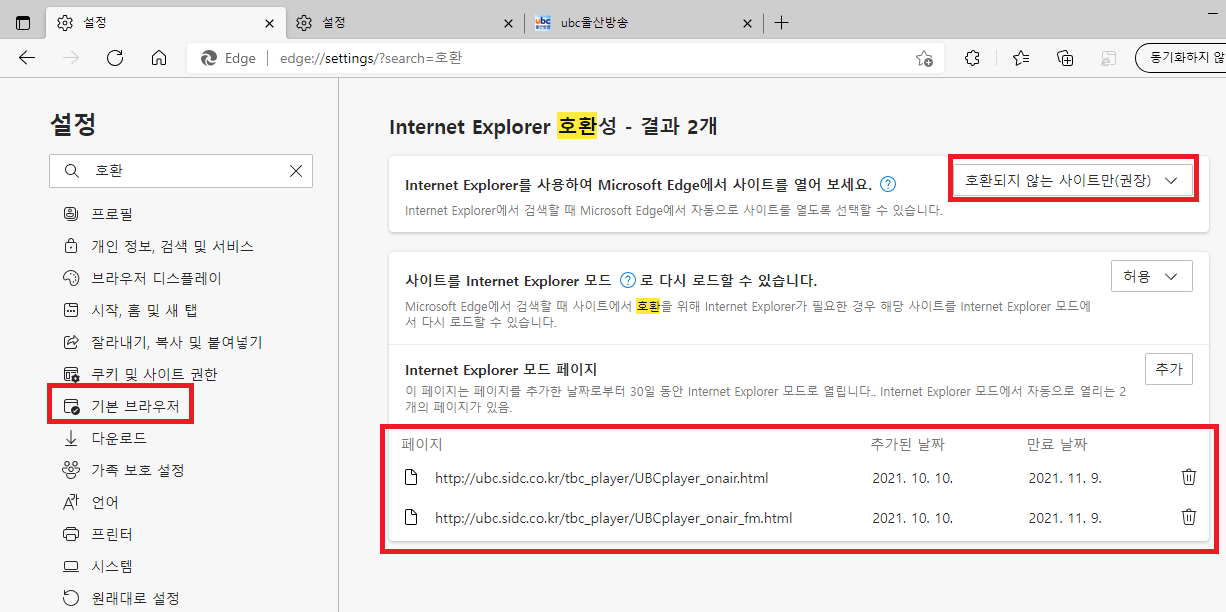Click the download arrow icon for 다운로드
The width and height of the screenshot is (1226, 612).
click(71, 438)
